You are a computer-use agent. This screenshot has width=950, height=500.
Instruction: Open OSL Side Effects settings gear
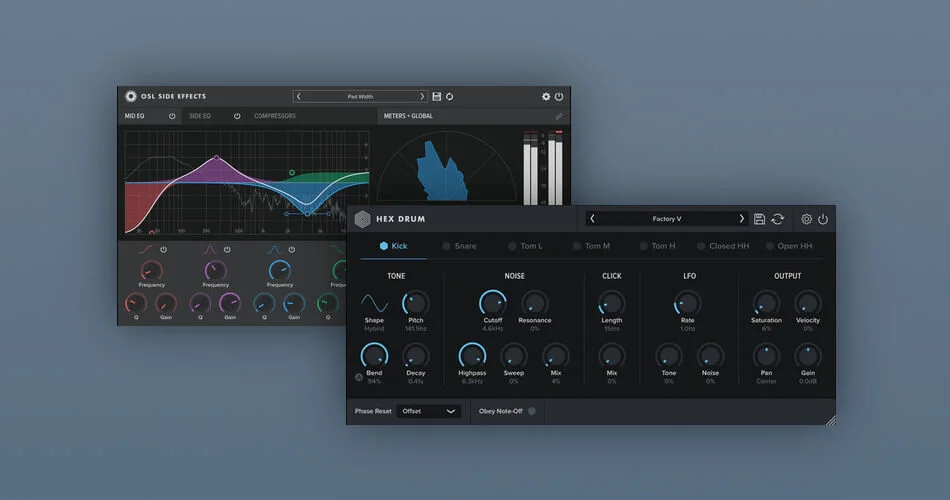pos(546,96)
